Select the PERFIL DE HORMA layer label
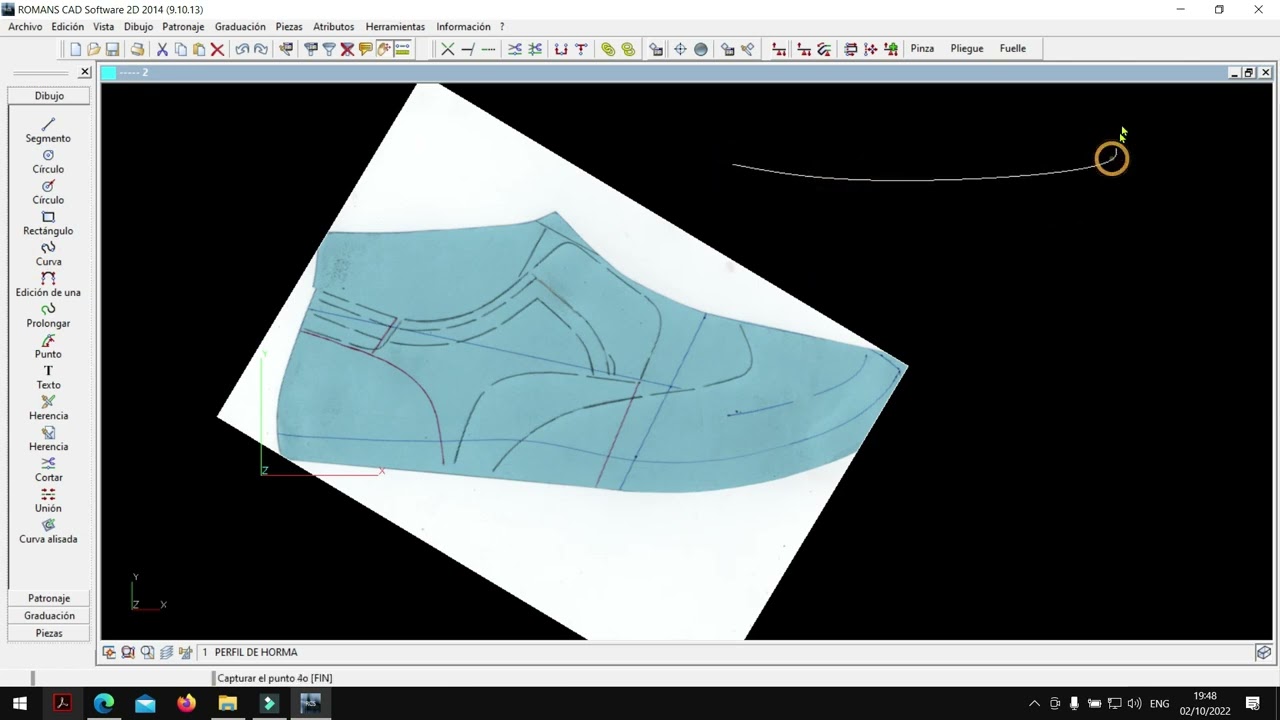Image resolution: width=1280 pixels, height=720 pixels. [x=256, y=652]
